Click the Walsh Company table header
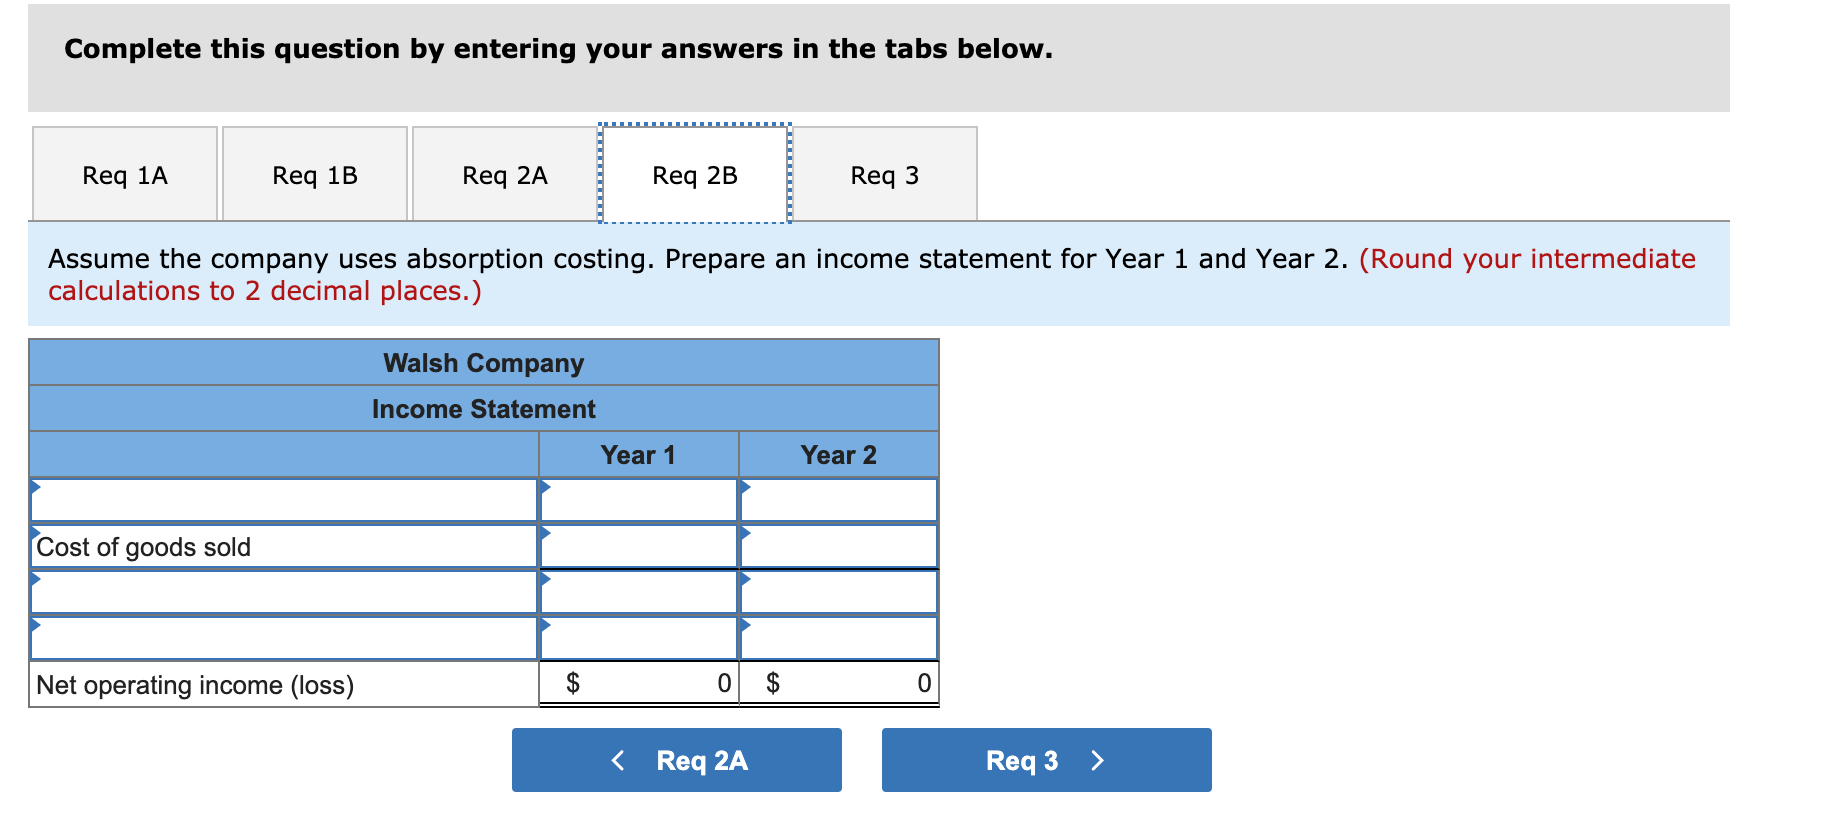The width and height of the screenshot is (1826, 824). [x=483, y=363]
